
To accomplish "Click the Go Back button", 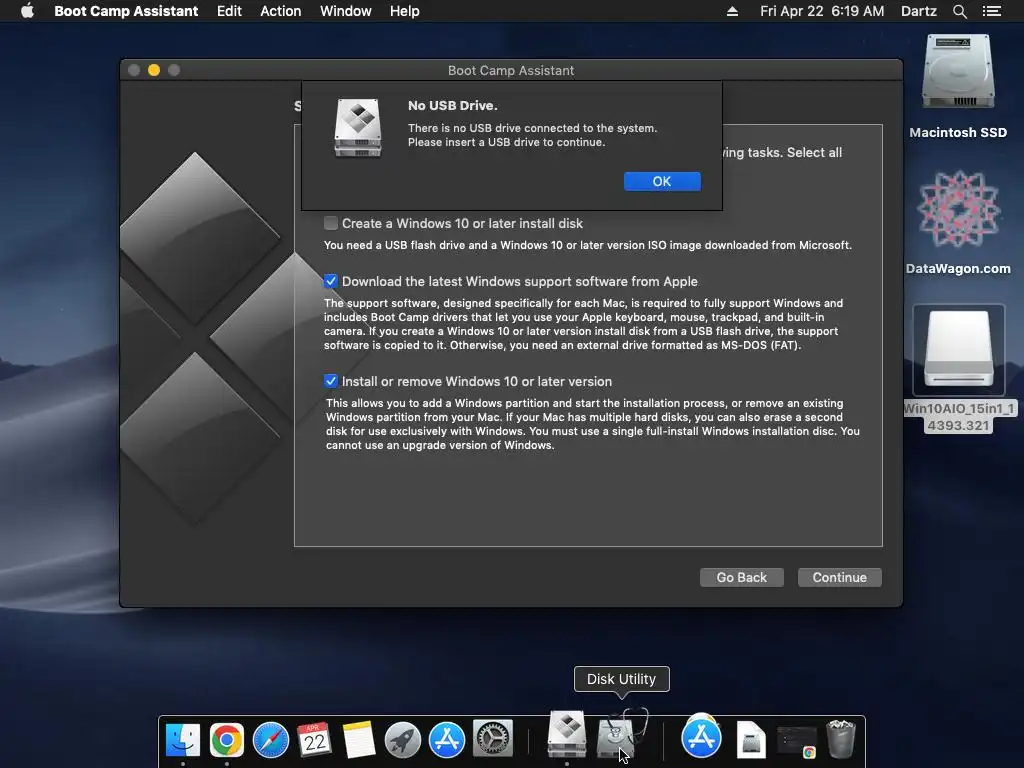I will click(741, 577).
